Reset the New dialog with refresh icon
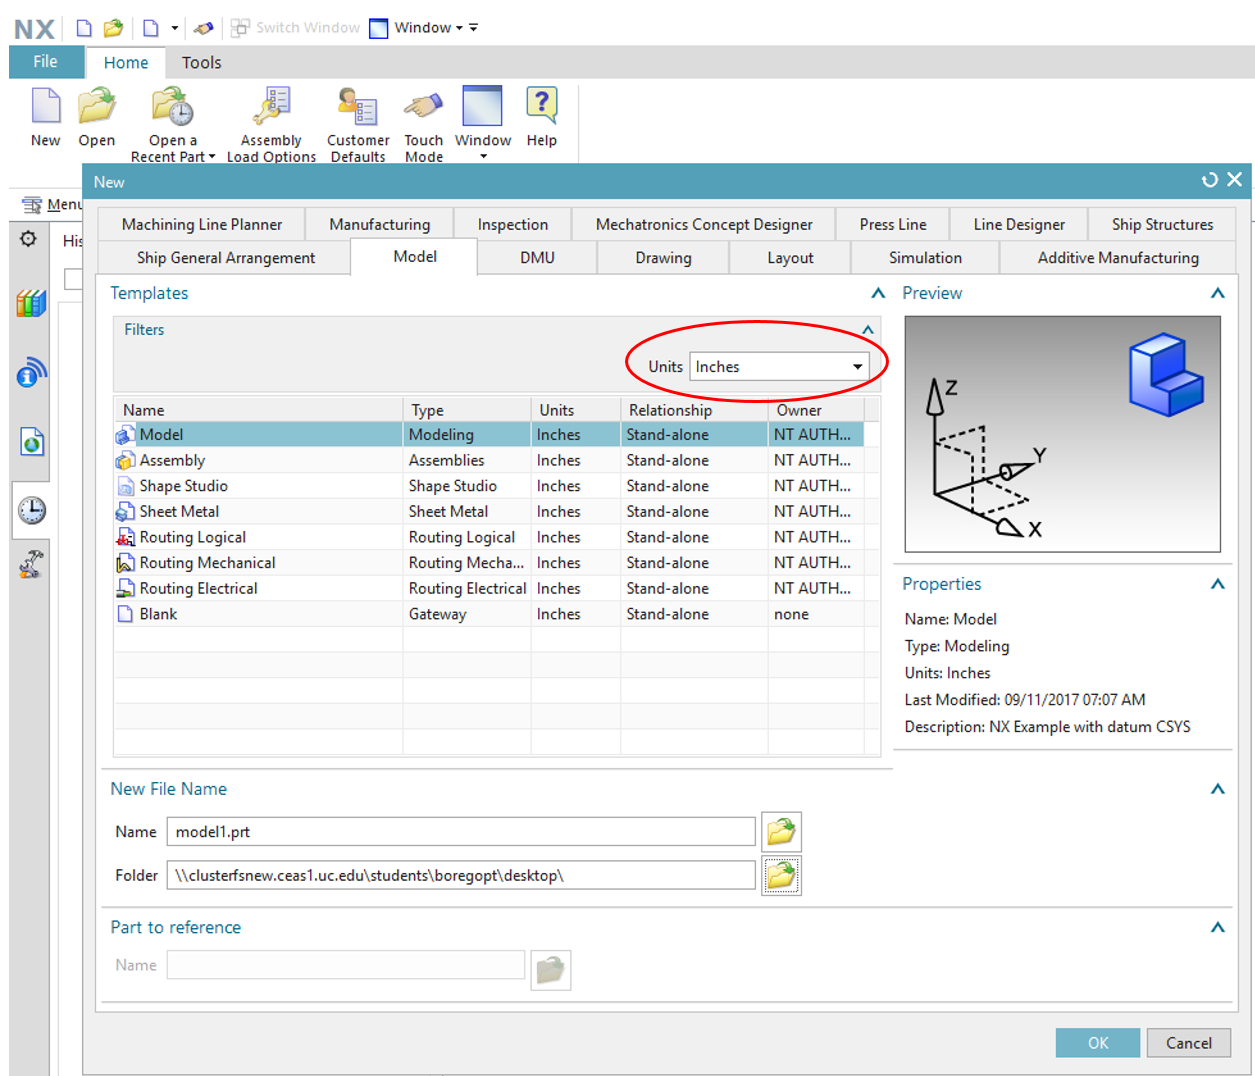The width and height of the screenshot is (1255, 1076). point(1210,180)
